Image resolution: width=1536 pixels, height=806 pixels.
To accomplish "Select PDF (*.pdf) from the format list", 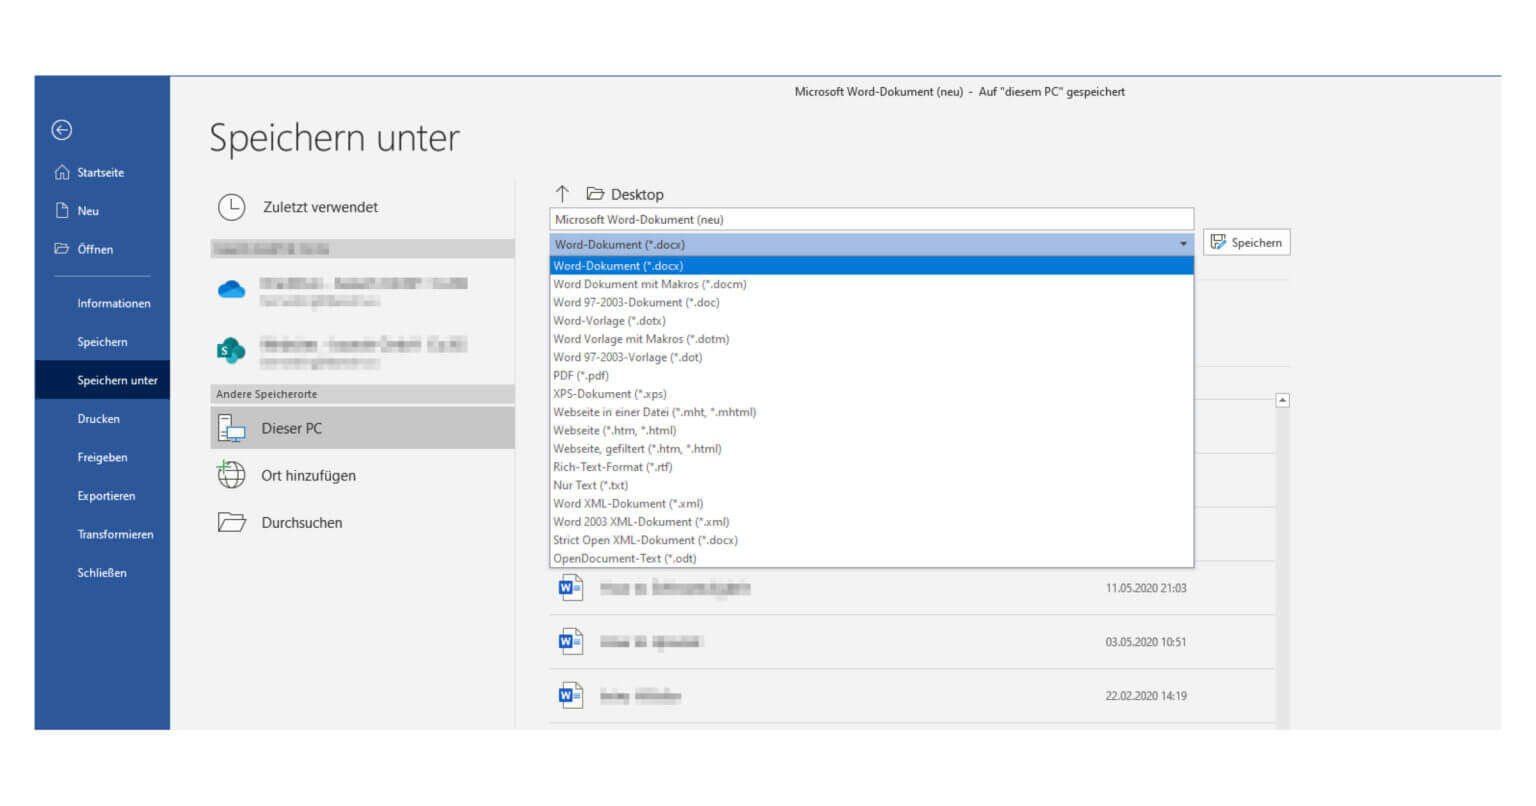I will pyautogui.click(x=581, y=375).
